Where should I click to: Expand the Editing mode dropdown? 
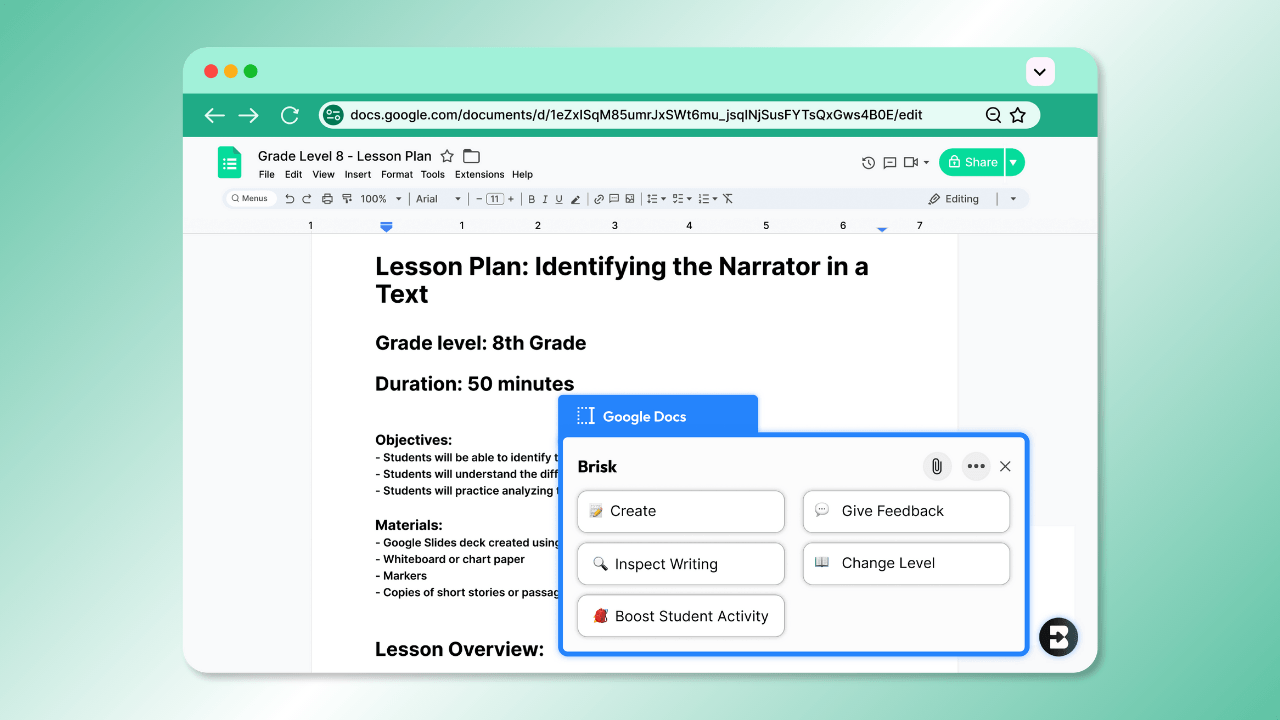coord(1013,199)
